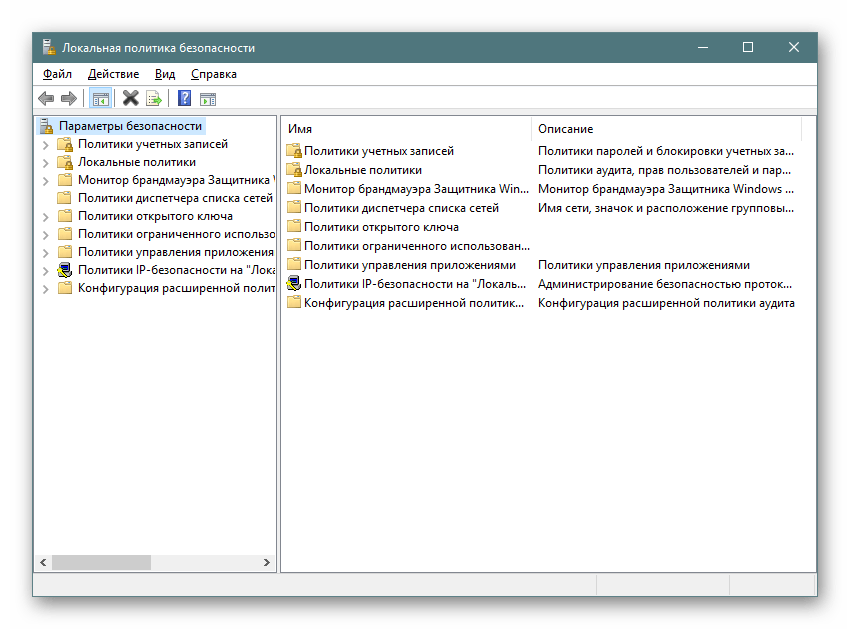Click the Export list toolbar icon

click(154, 98)
